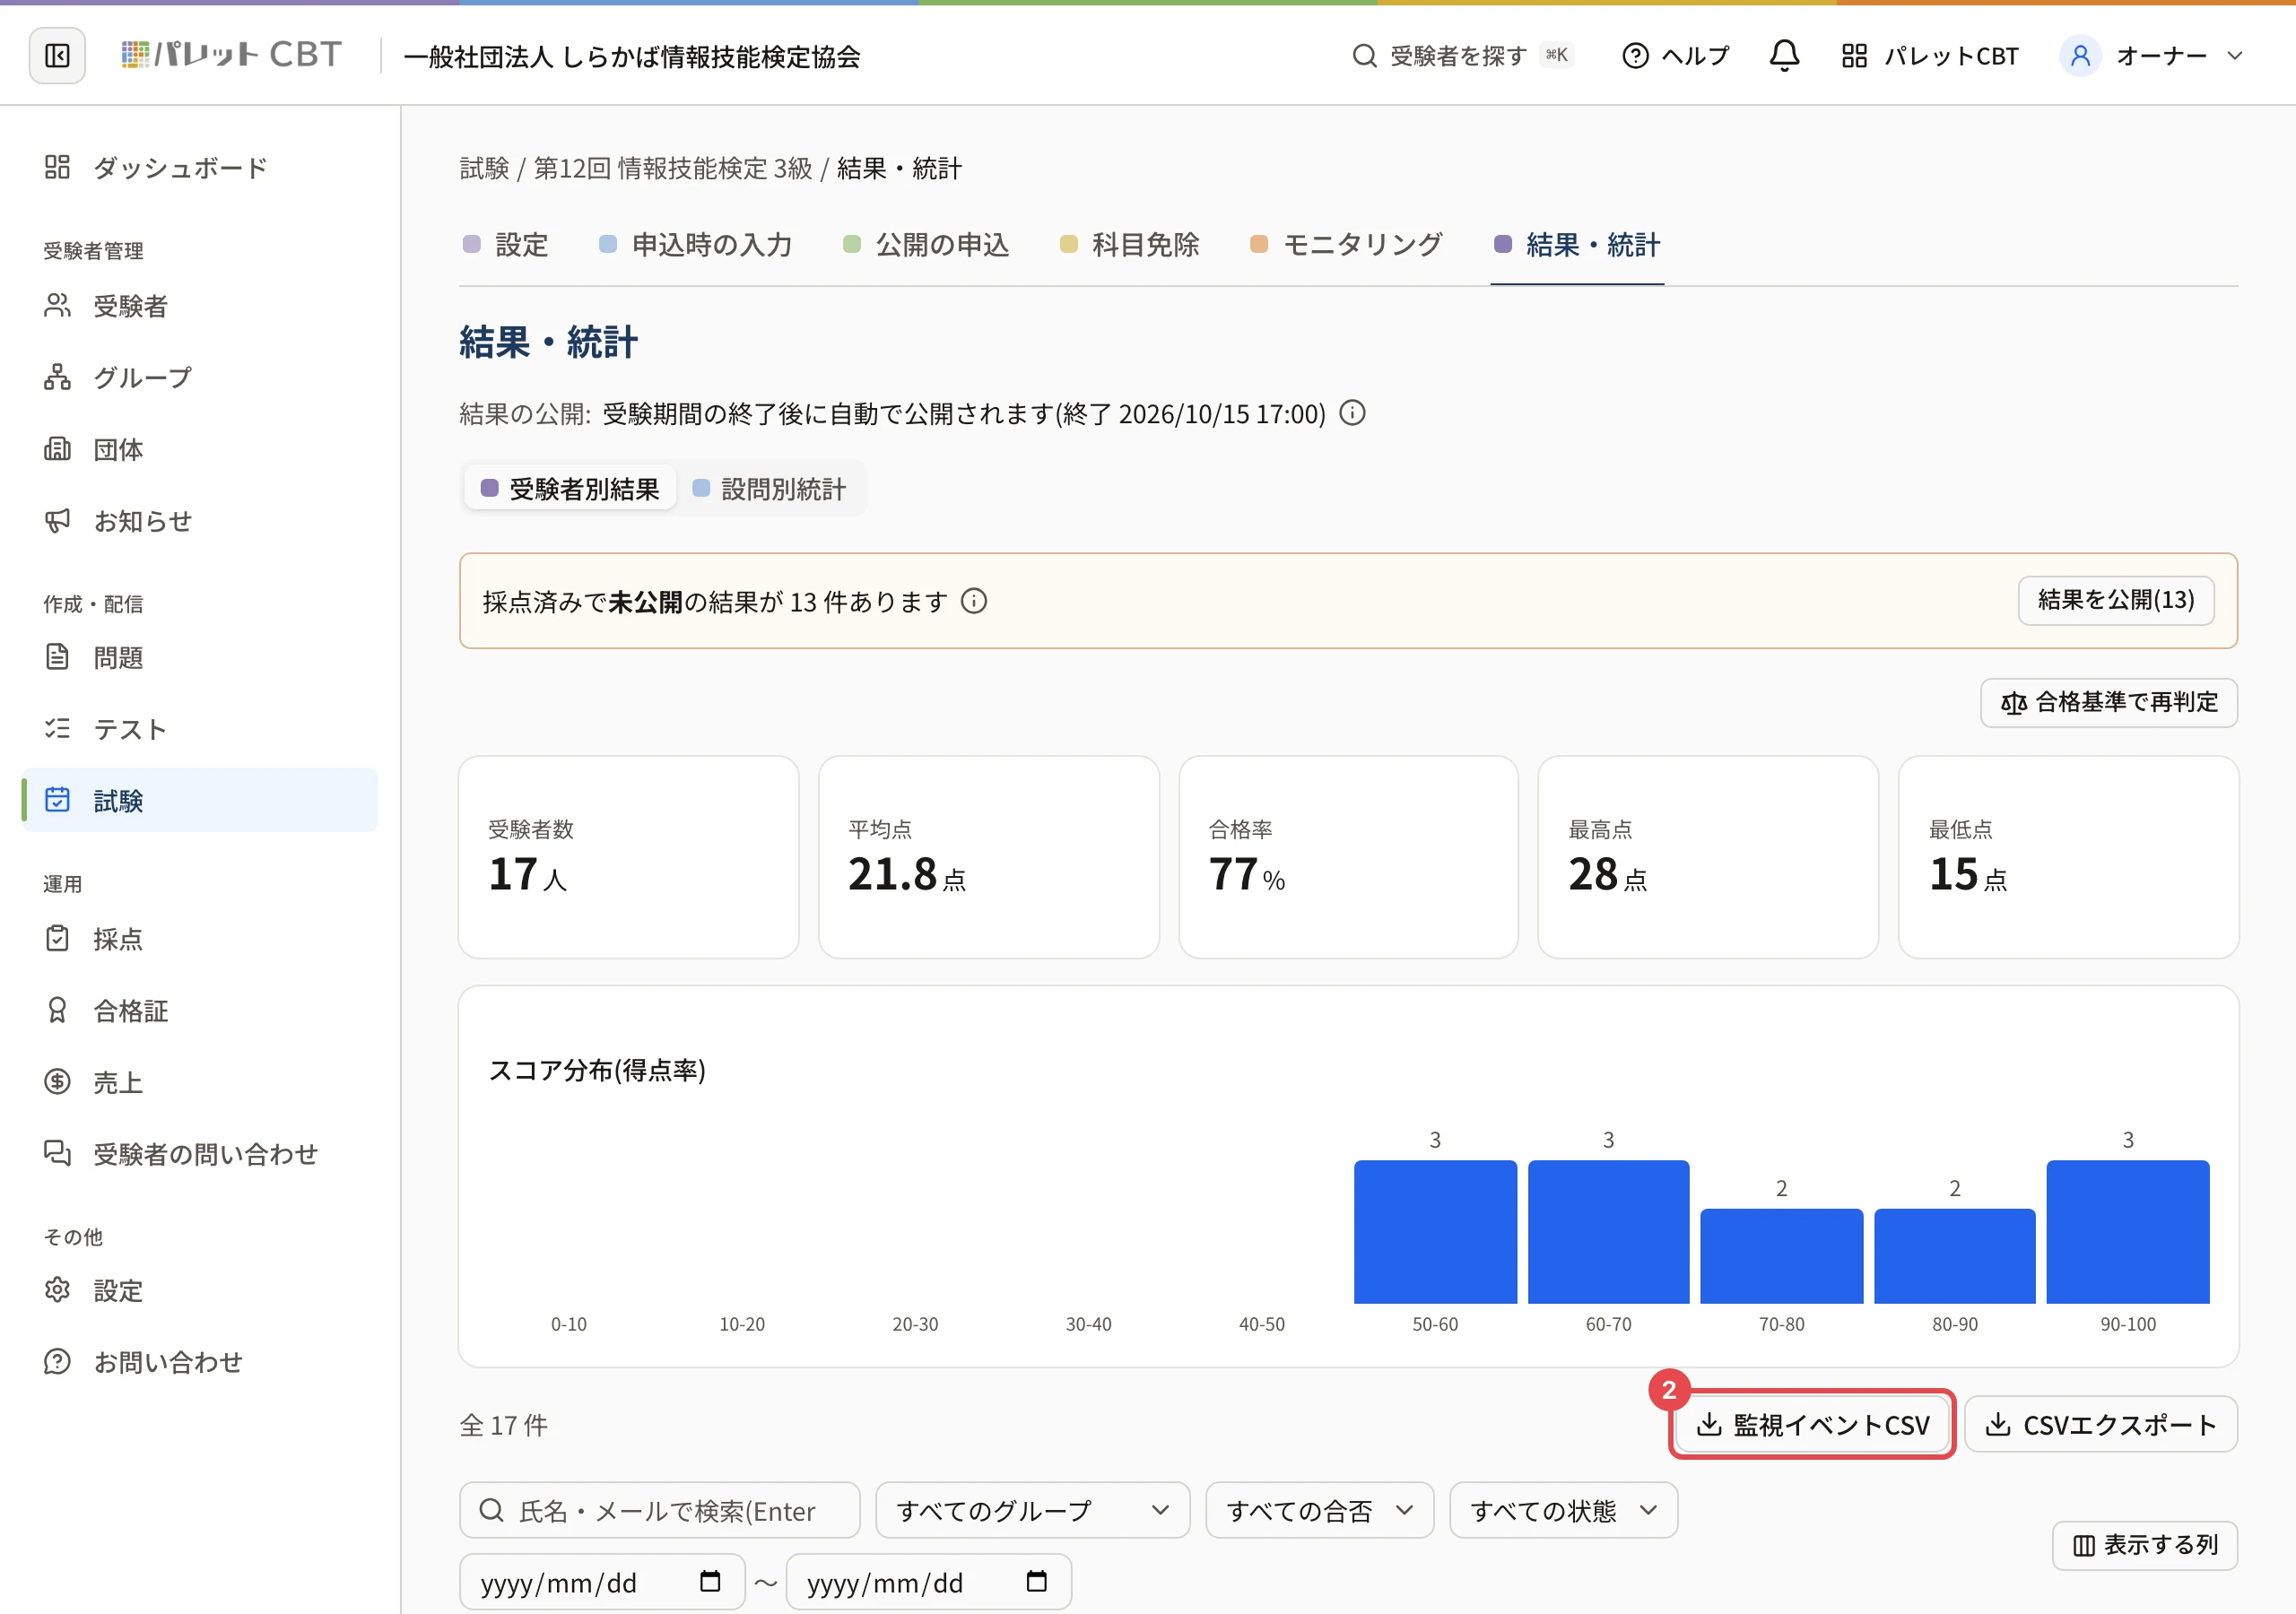
Task: Click the info icon in unpublished results banner
Action: coord(973,601)
